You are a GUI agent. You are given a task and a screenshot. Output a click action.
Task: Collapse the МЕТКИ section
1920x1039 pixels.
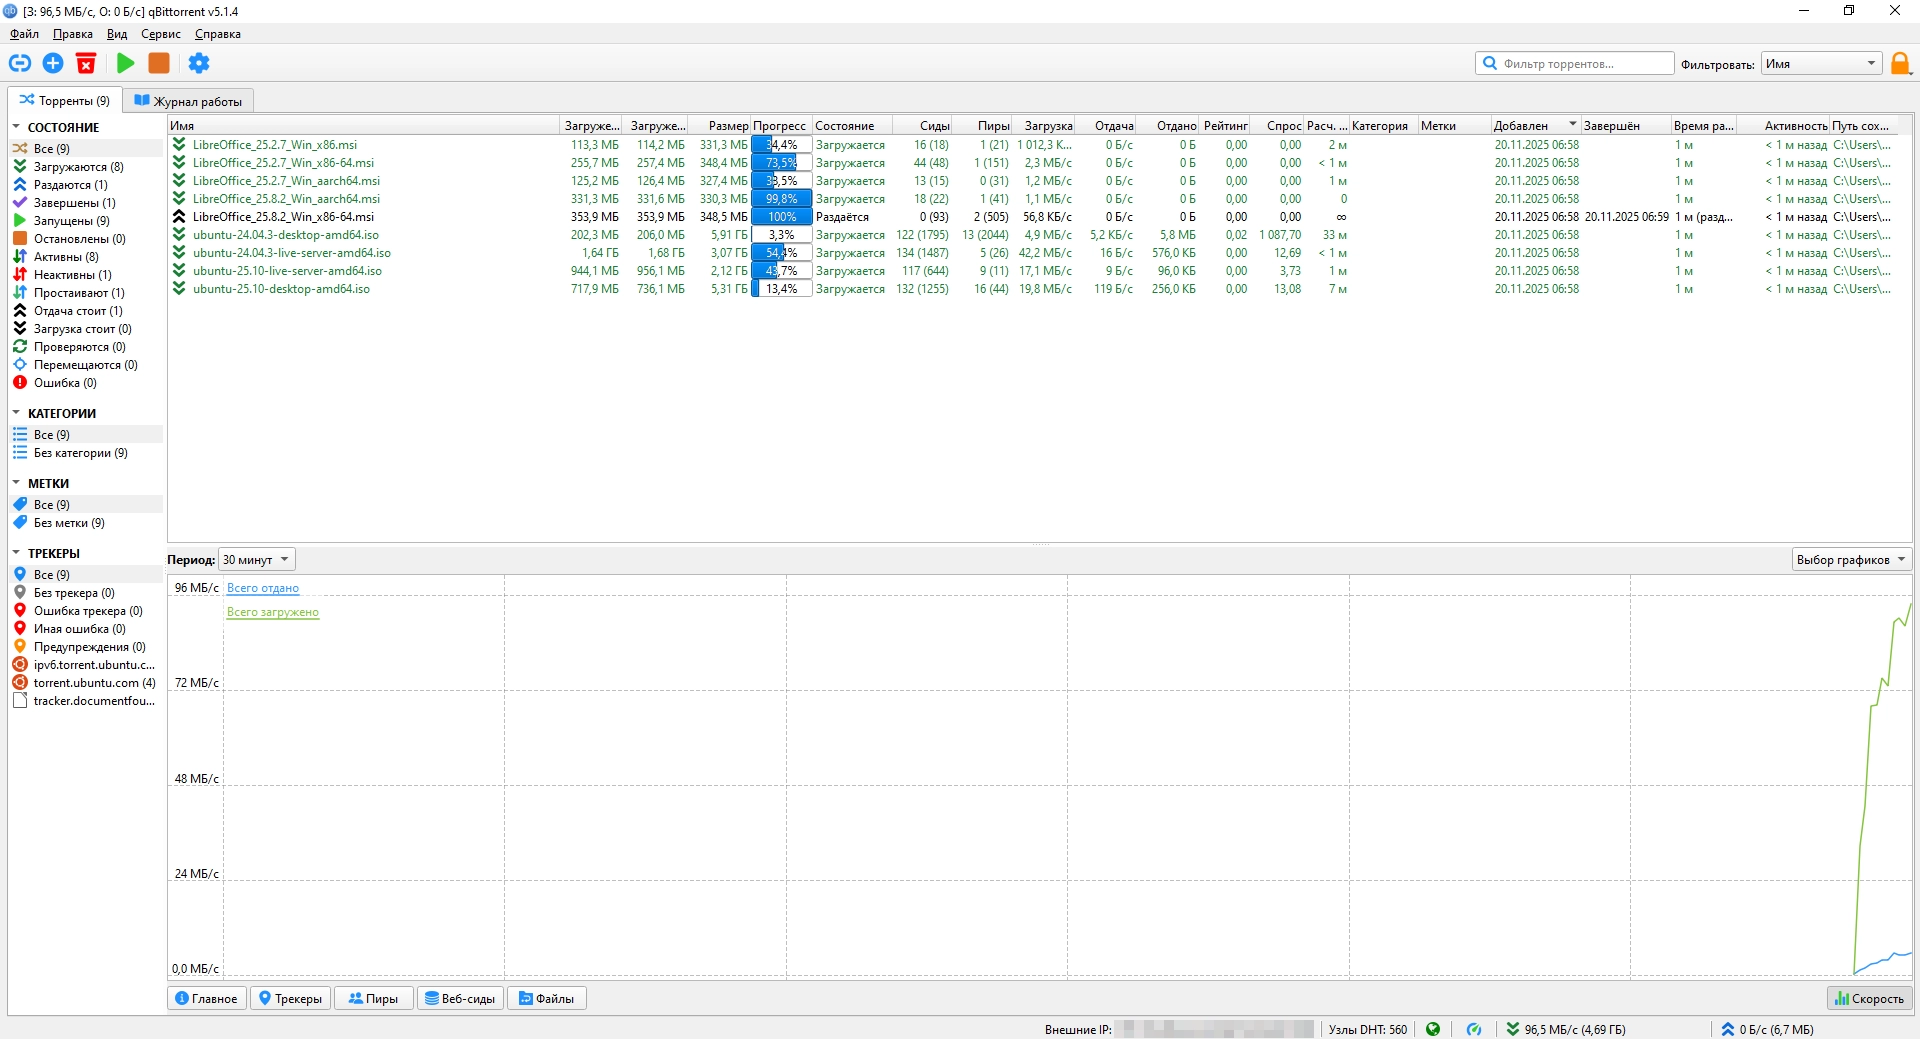pos(16,483)
